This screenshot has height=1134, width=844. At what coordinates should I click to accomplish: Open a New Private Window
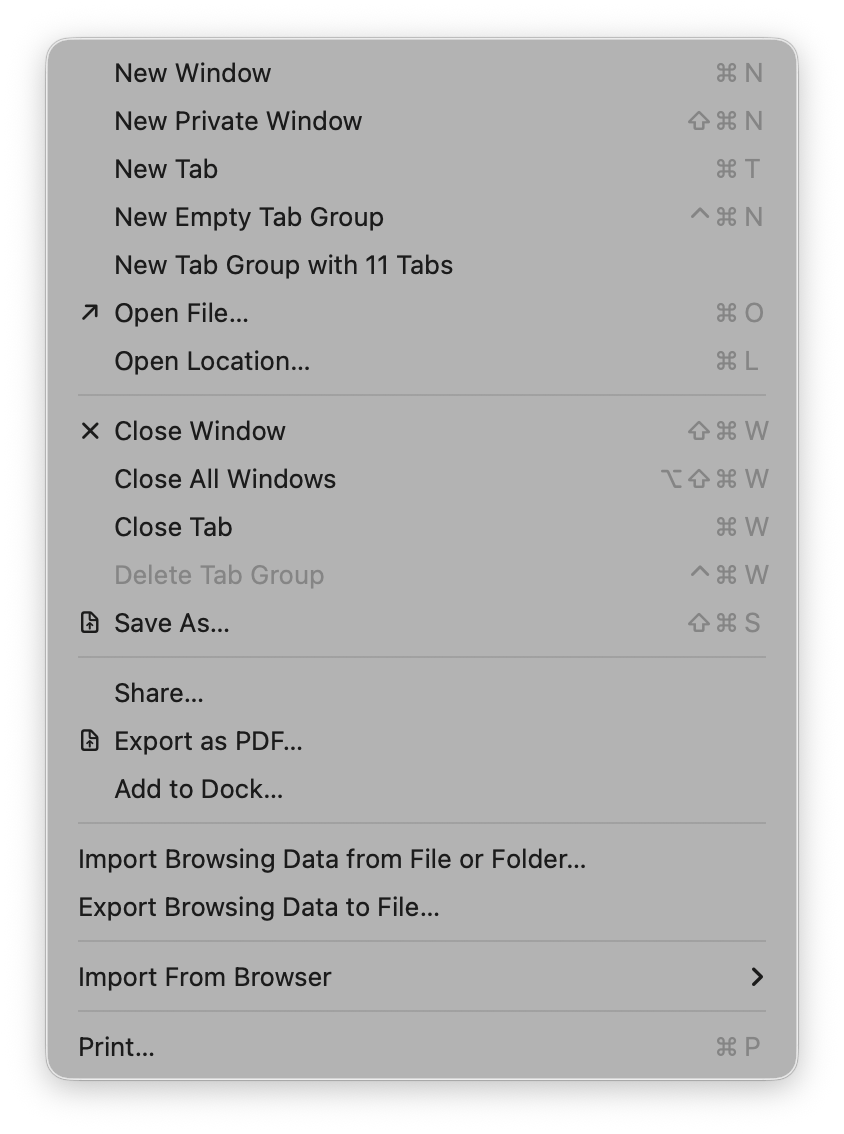pyautogui.click(x=238, y=120)
